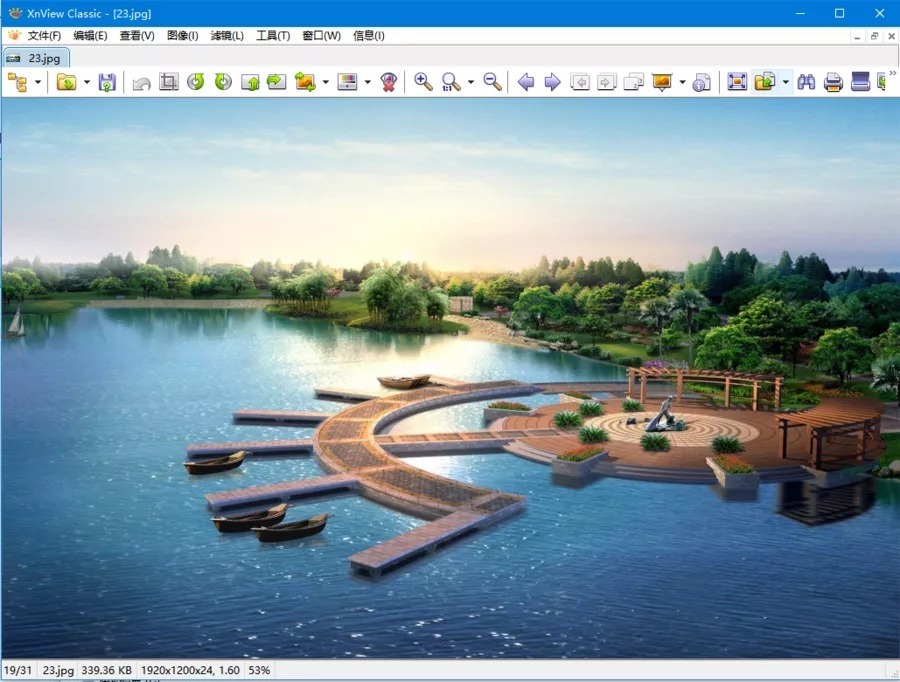Screen dimensions: 900x682
Task: Toggle fullscreen view icon
Action: tap(737, 82)
